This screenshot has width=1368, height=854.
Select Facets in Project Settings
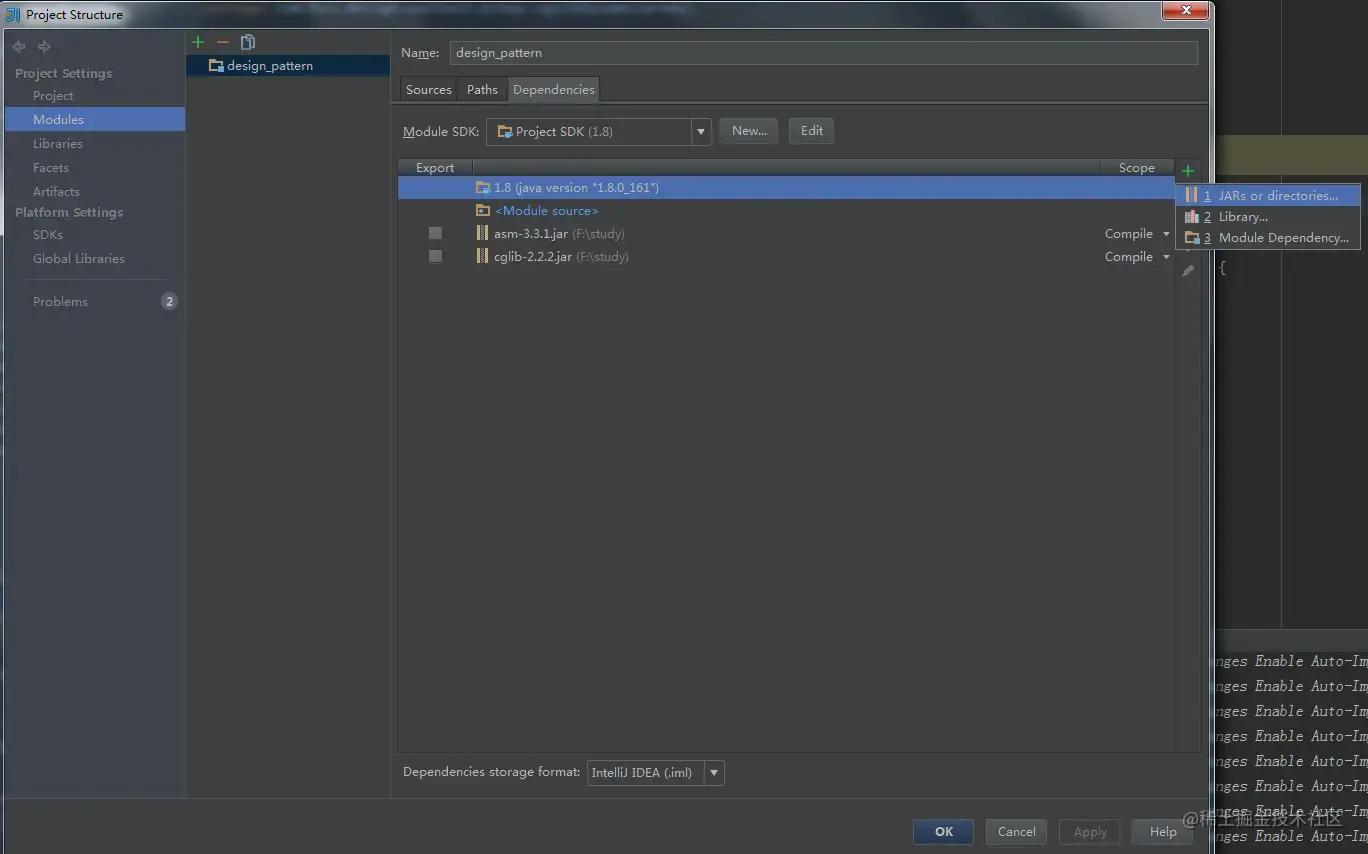point(95,167)
